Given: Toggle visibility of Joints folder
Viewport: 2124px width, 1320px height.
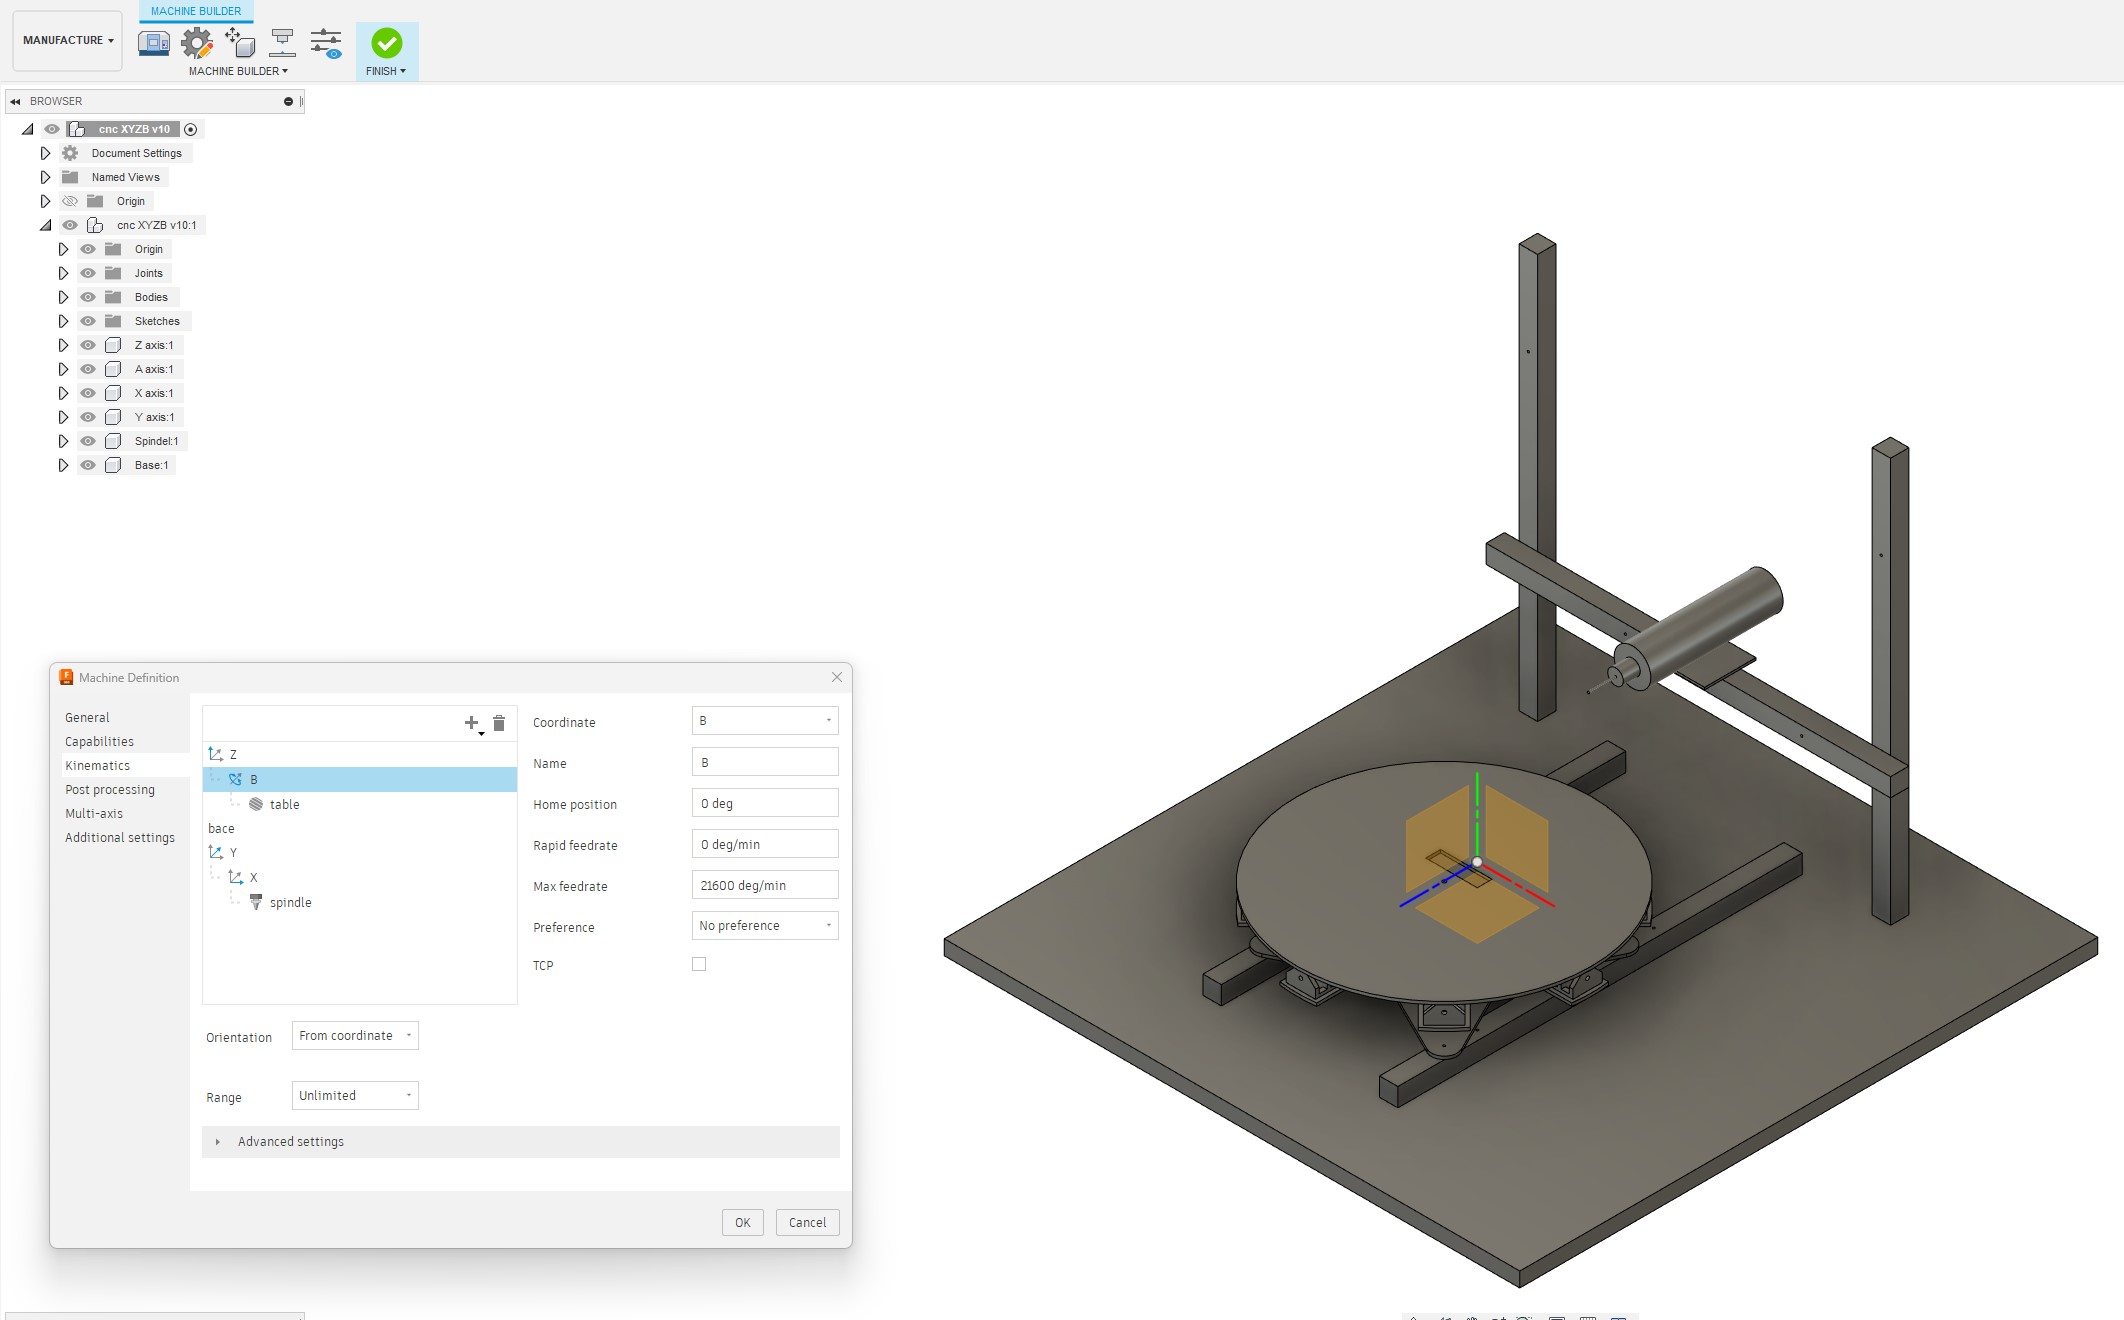Looking at the screenshot, I should coord(88,273).
